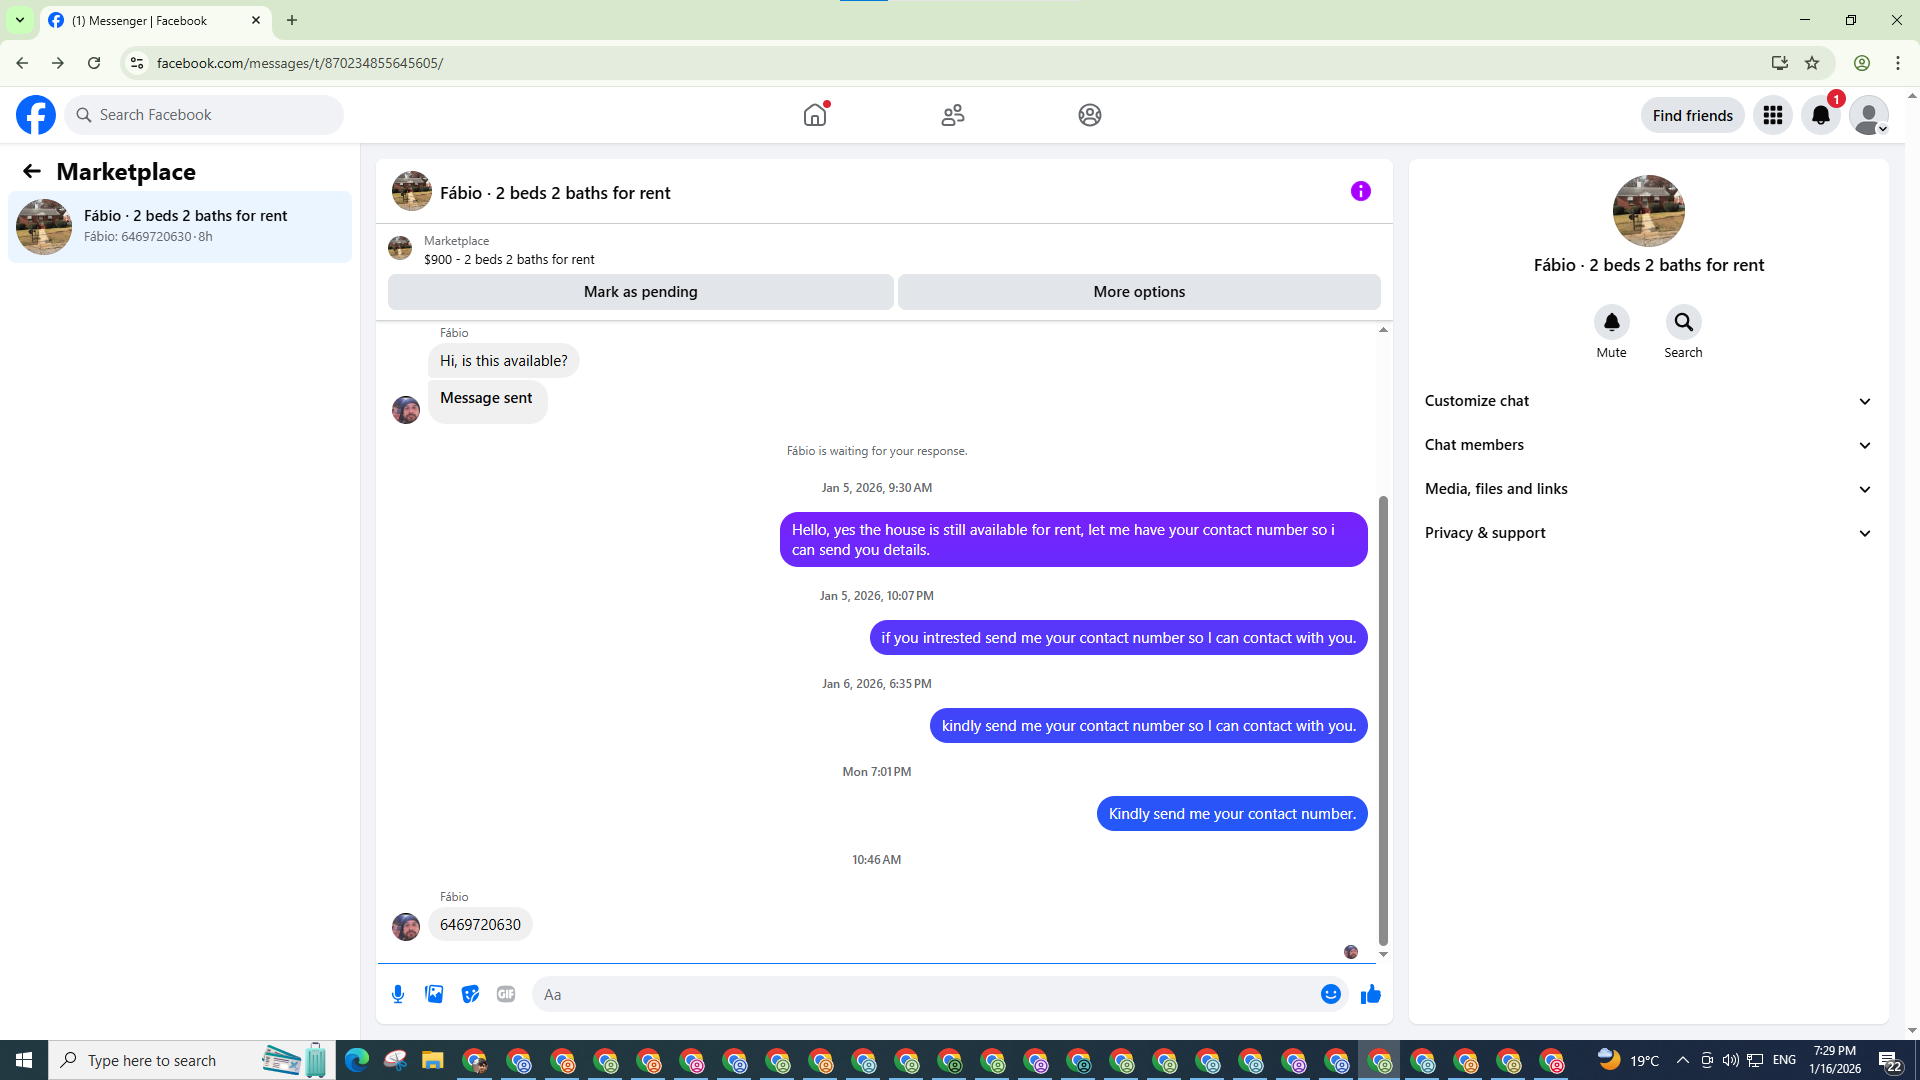Go to Facebook Home tab

click(815, 115)
